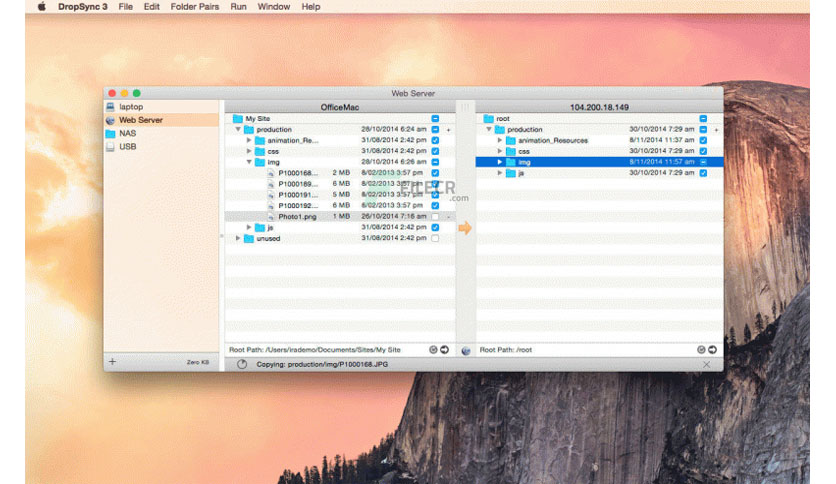Open the File menu
This screenshot has height=484, width=836.
pos(126,6)
